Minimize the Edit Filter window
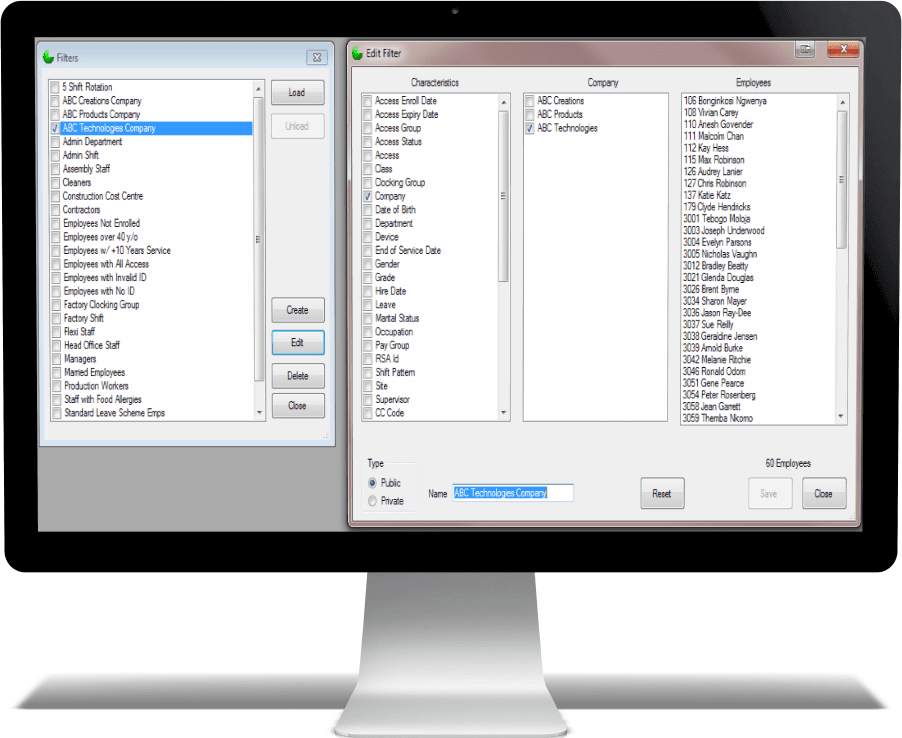 804,50
